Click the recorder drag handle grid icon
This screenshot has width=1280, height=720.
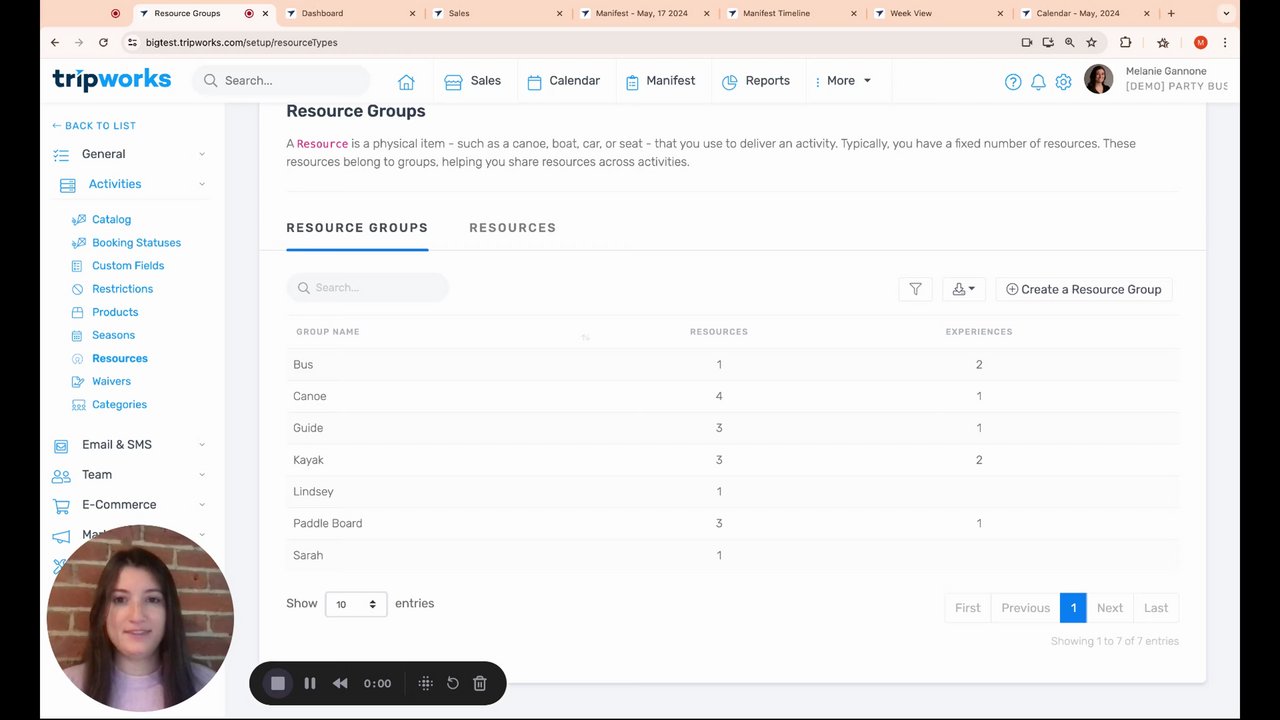tap(425, 683)
